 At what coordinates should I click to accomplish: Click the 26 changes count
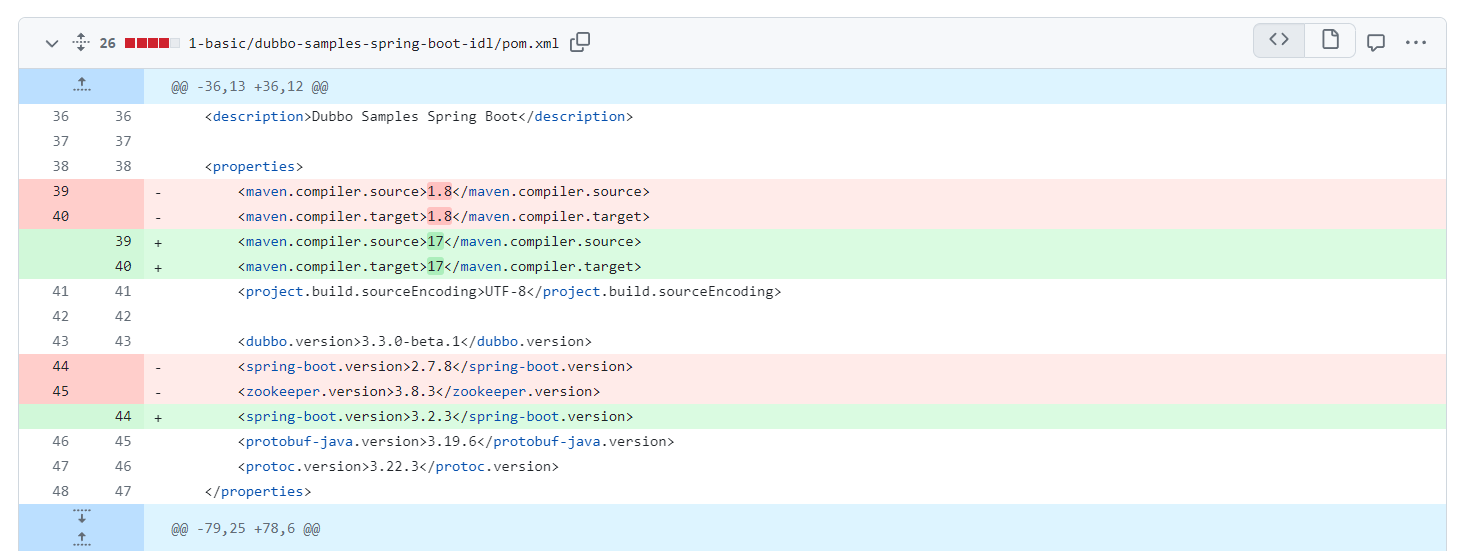tap(107, 43)
